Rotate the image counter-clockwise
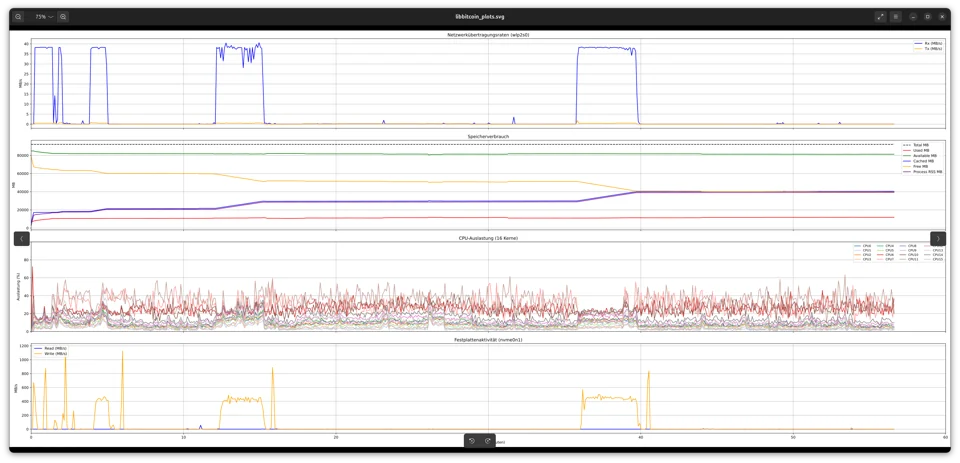This screenshot has height=463, width=960. 472,440
